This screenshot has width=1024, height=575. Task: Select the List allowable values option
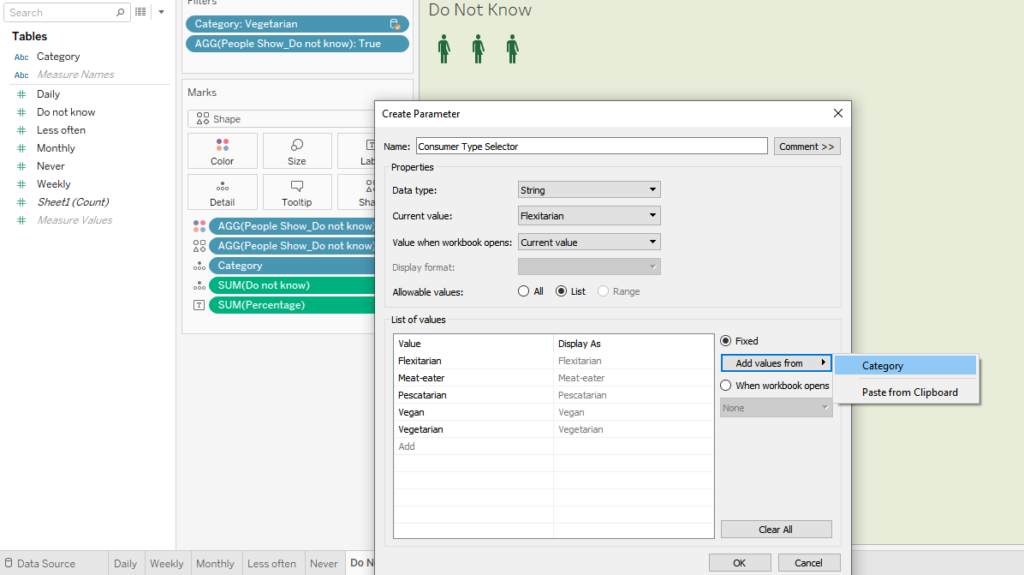click(561, 291)
